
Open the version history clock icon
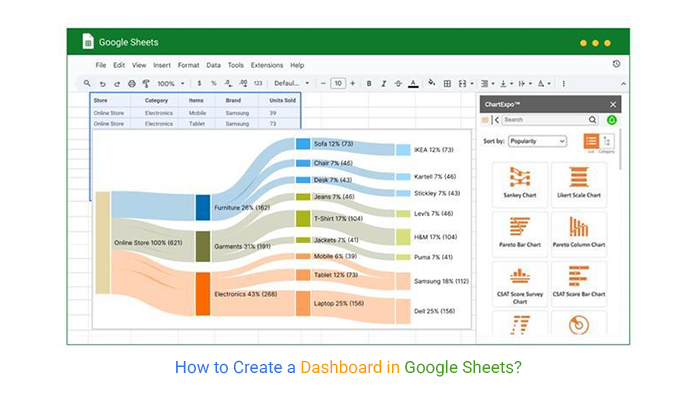pyautogui.click(x=616, y=64)
